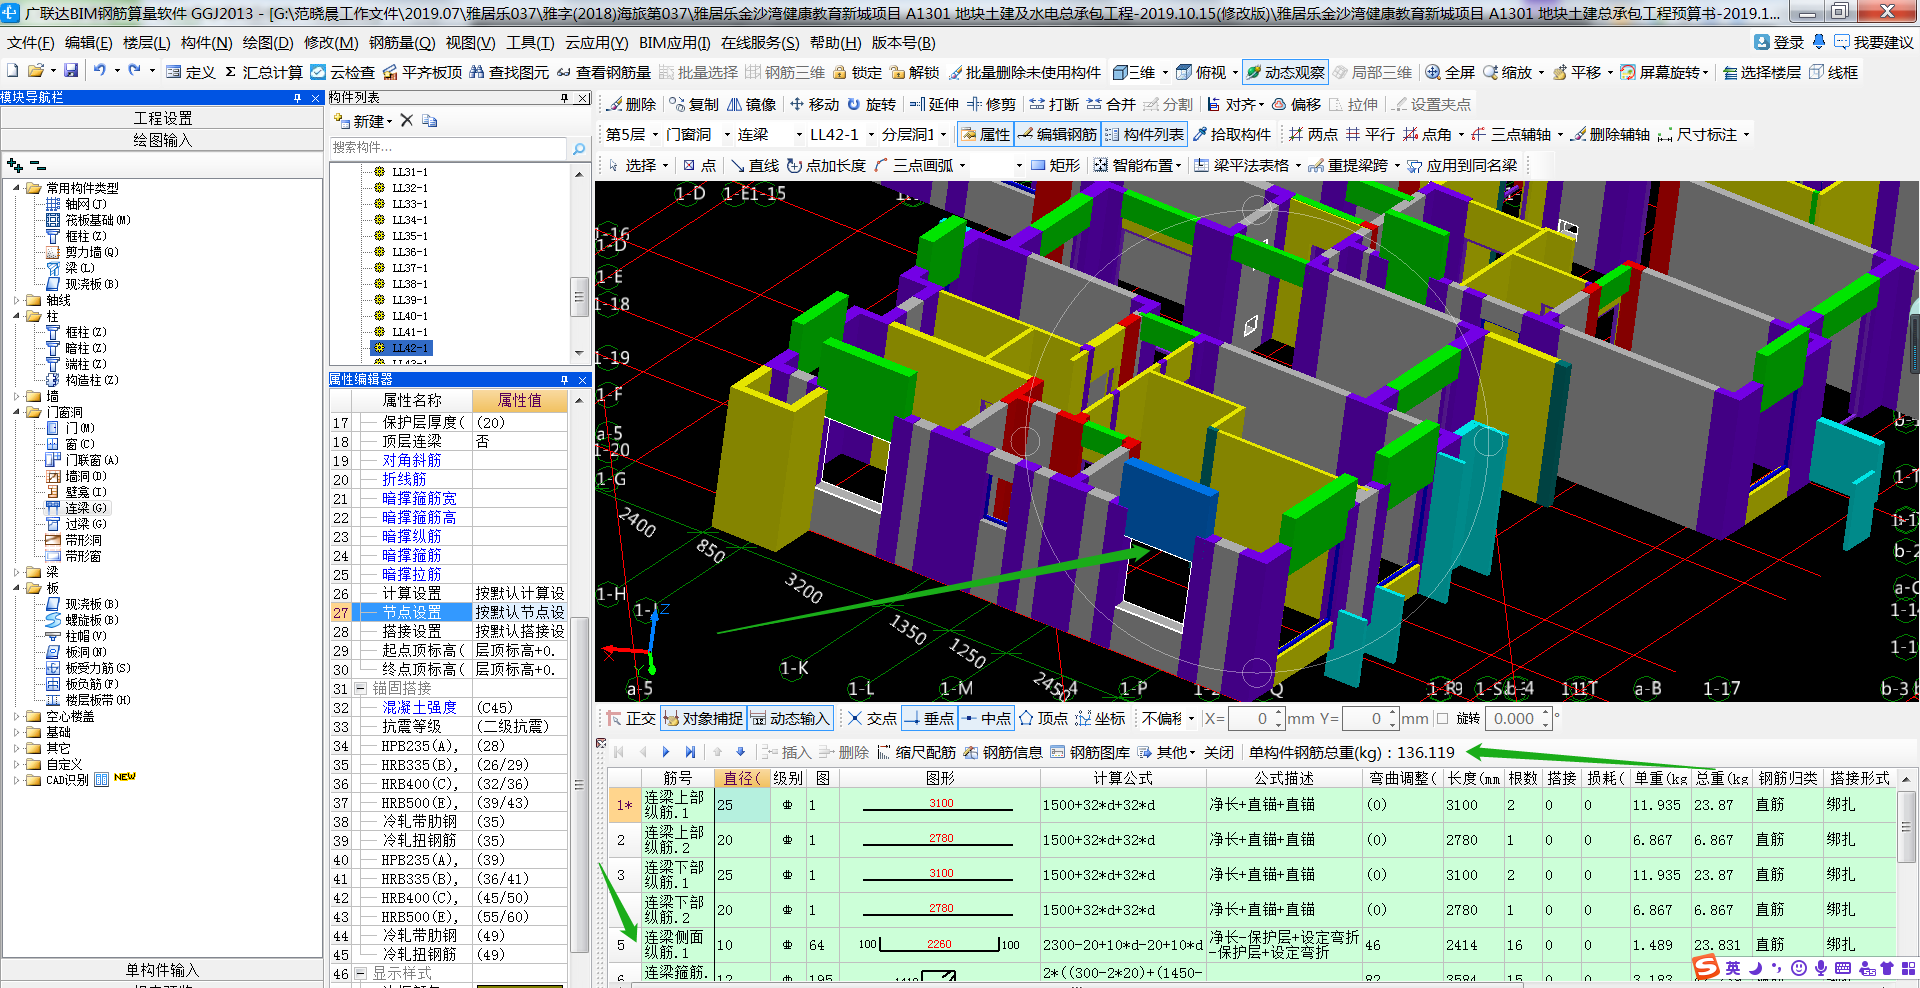This screenshot has width=1920, height=988.
Task: Open the 汇总计算 sum calculation tool
Action: click(x=264, y=72)
